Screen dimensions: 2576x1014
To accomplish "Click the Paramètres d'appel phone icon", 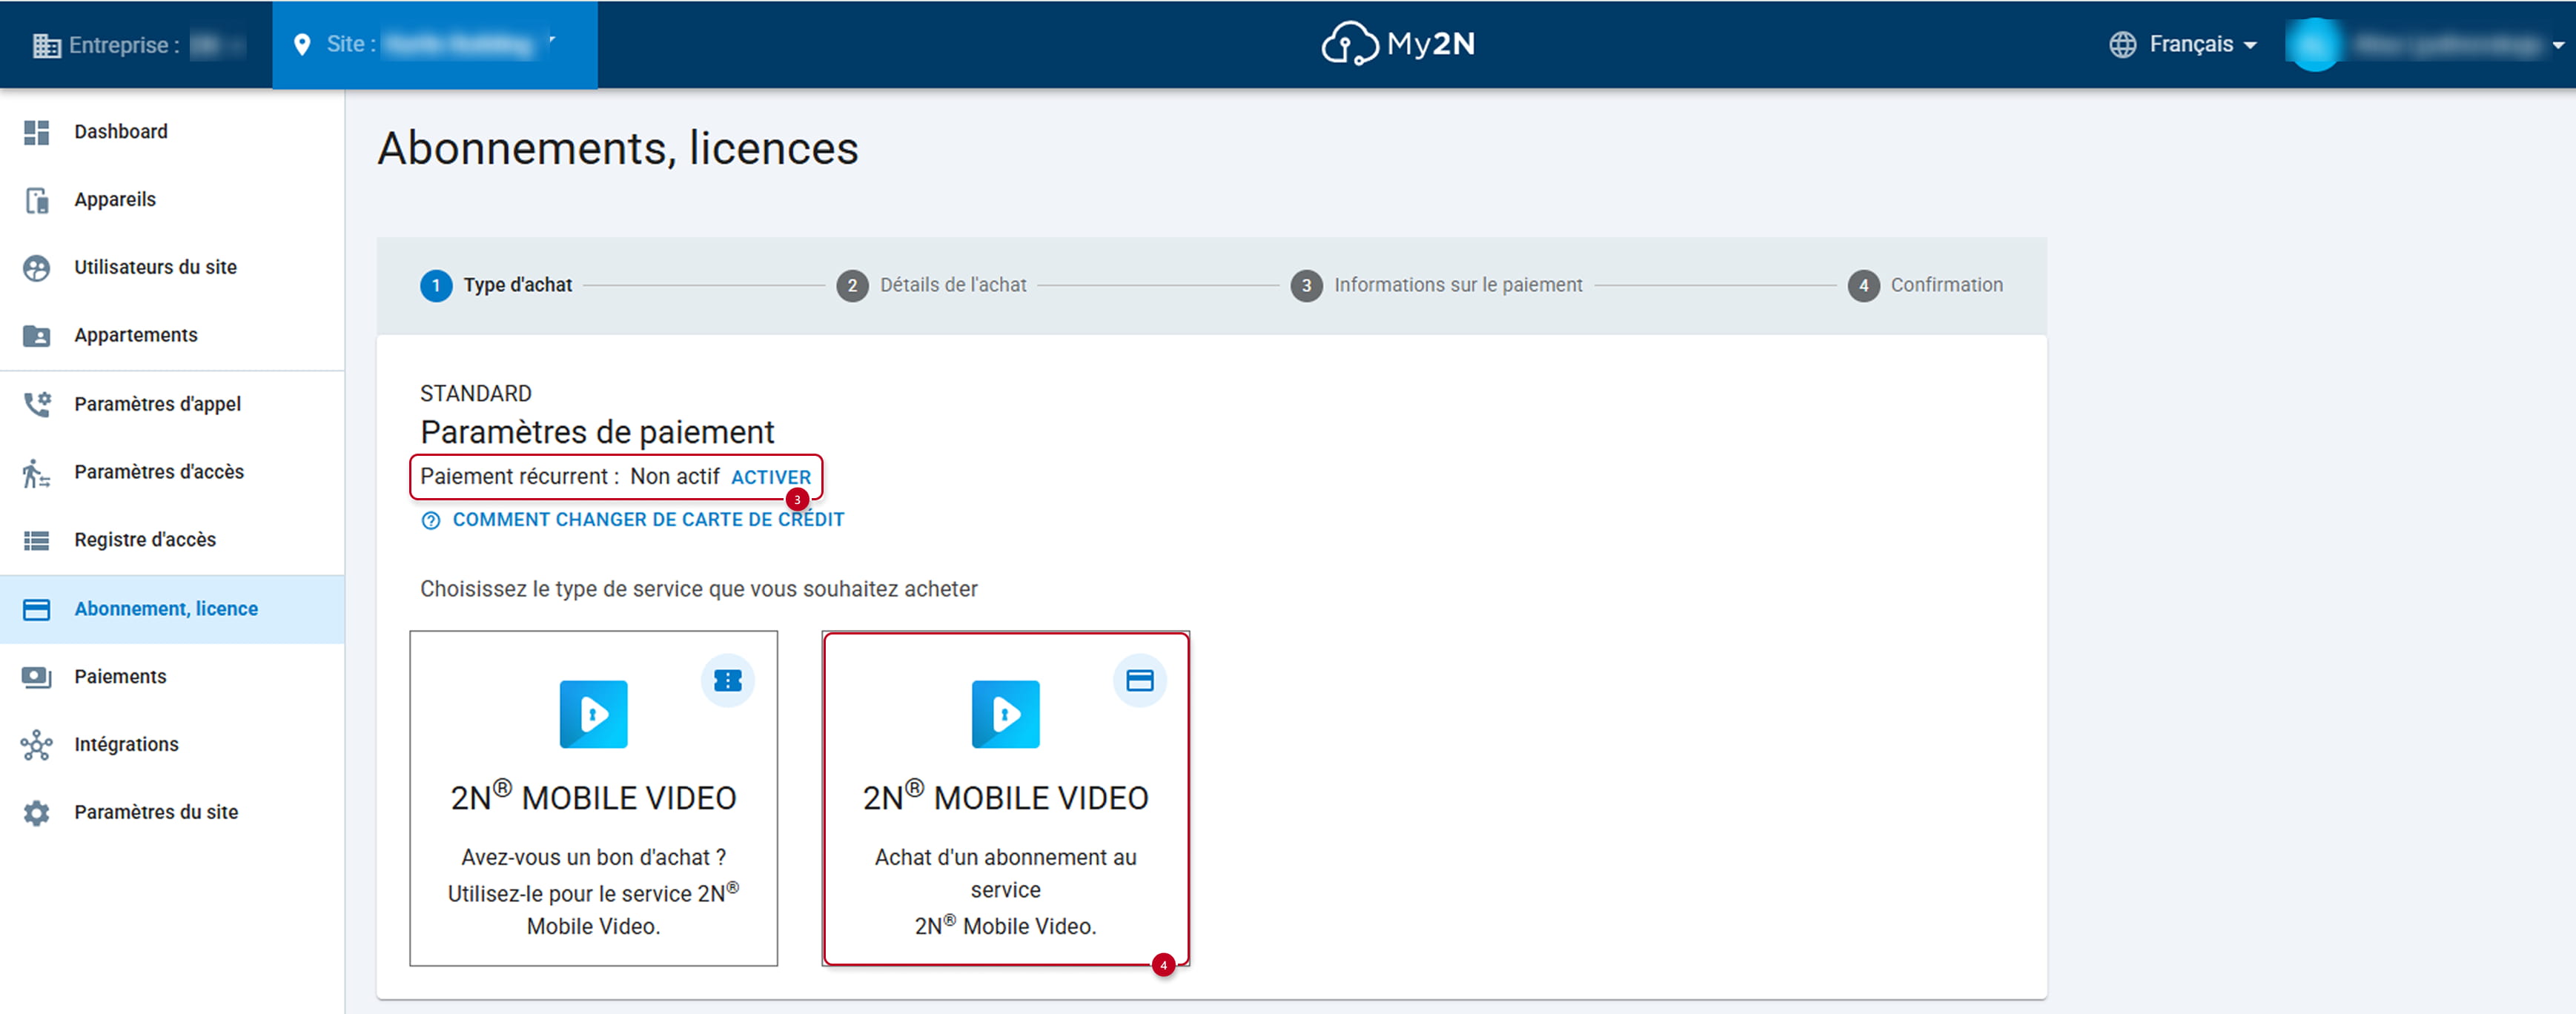I will [x=36, y=404].
